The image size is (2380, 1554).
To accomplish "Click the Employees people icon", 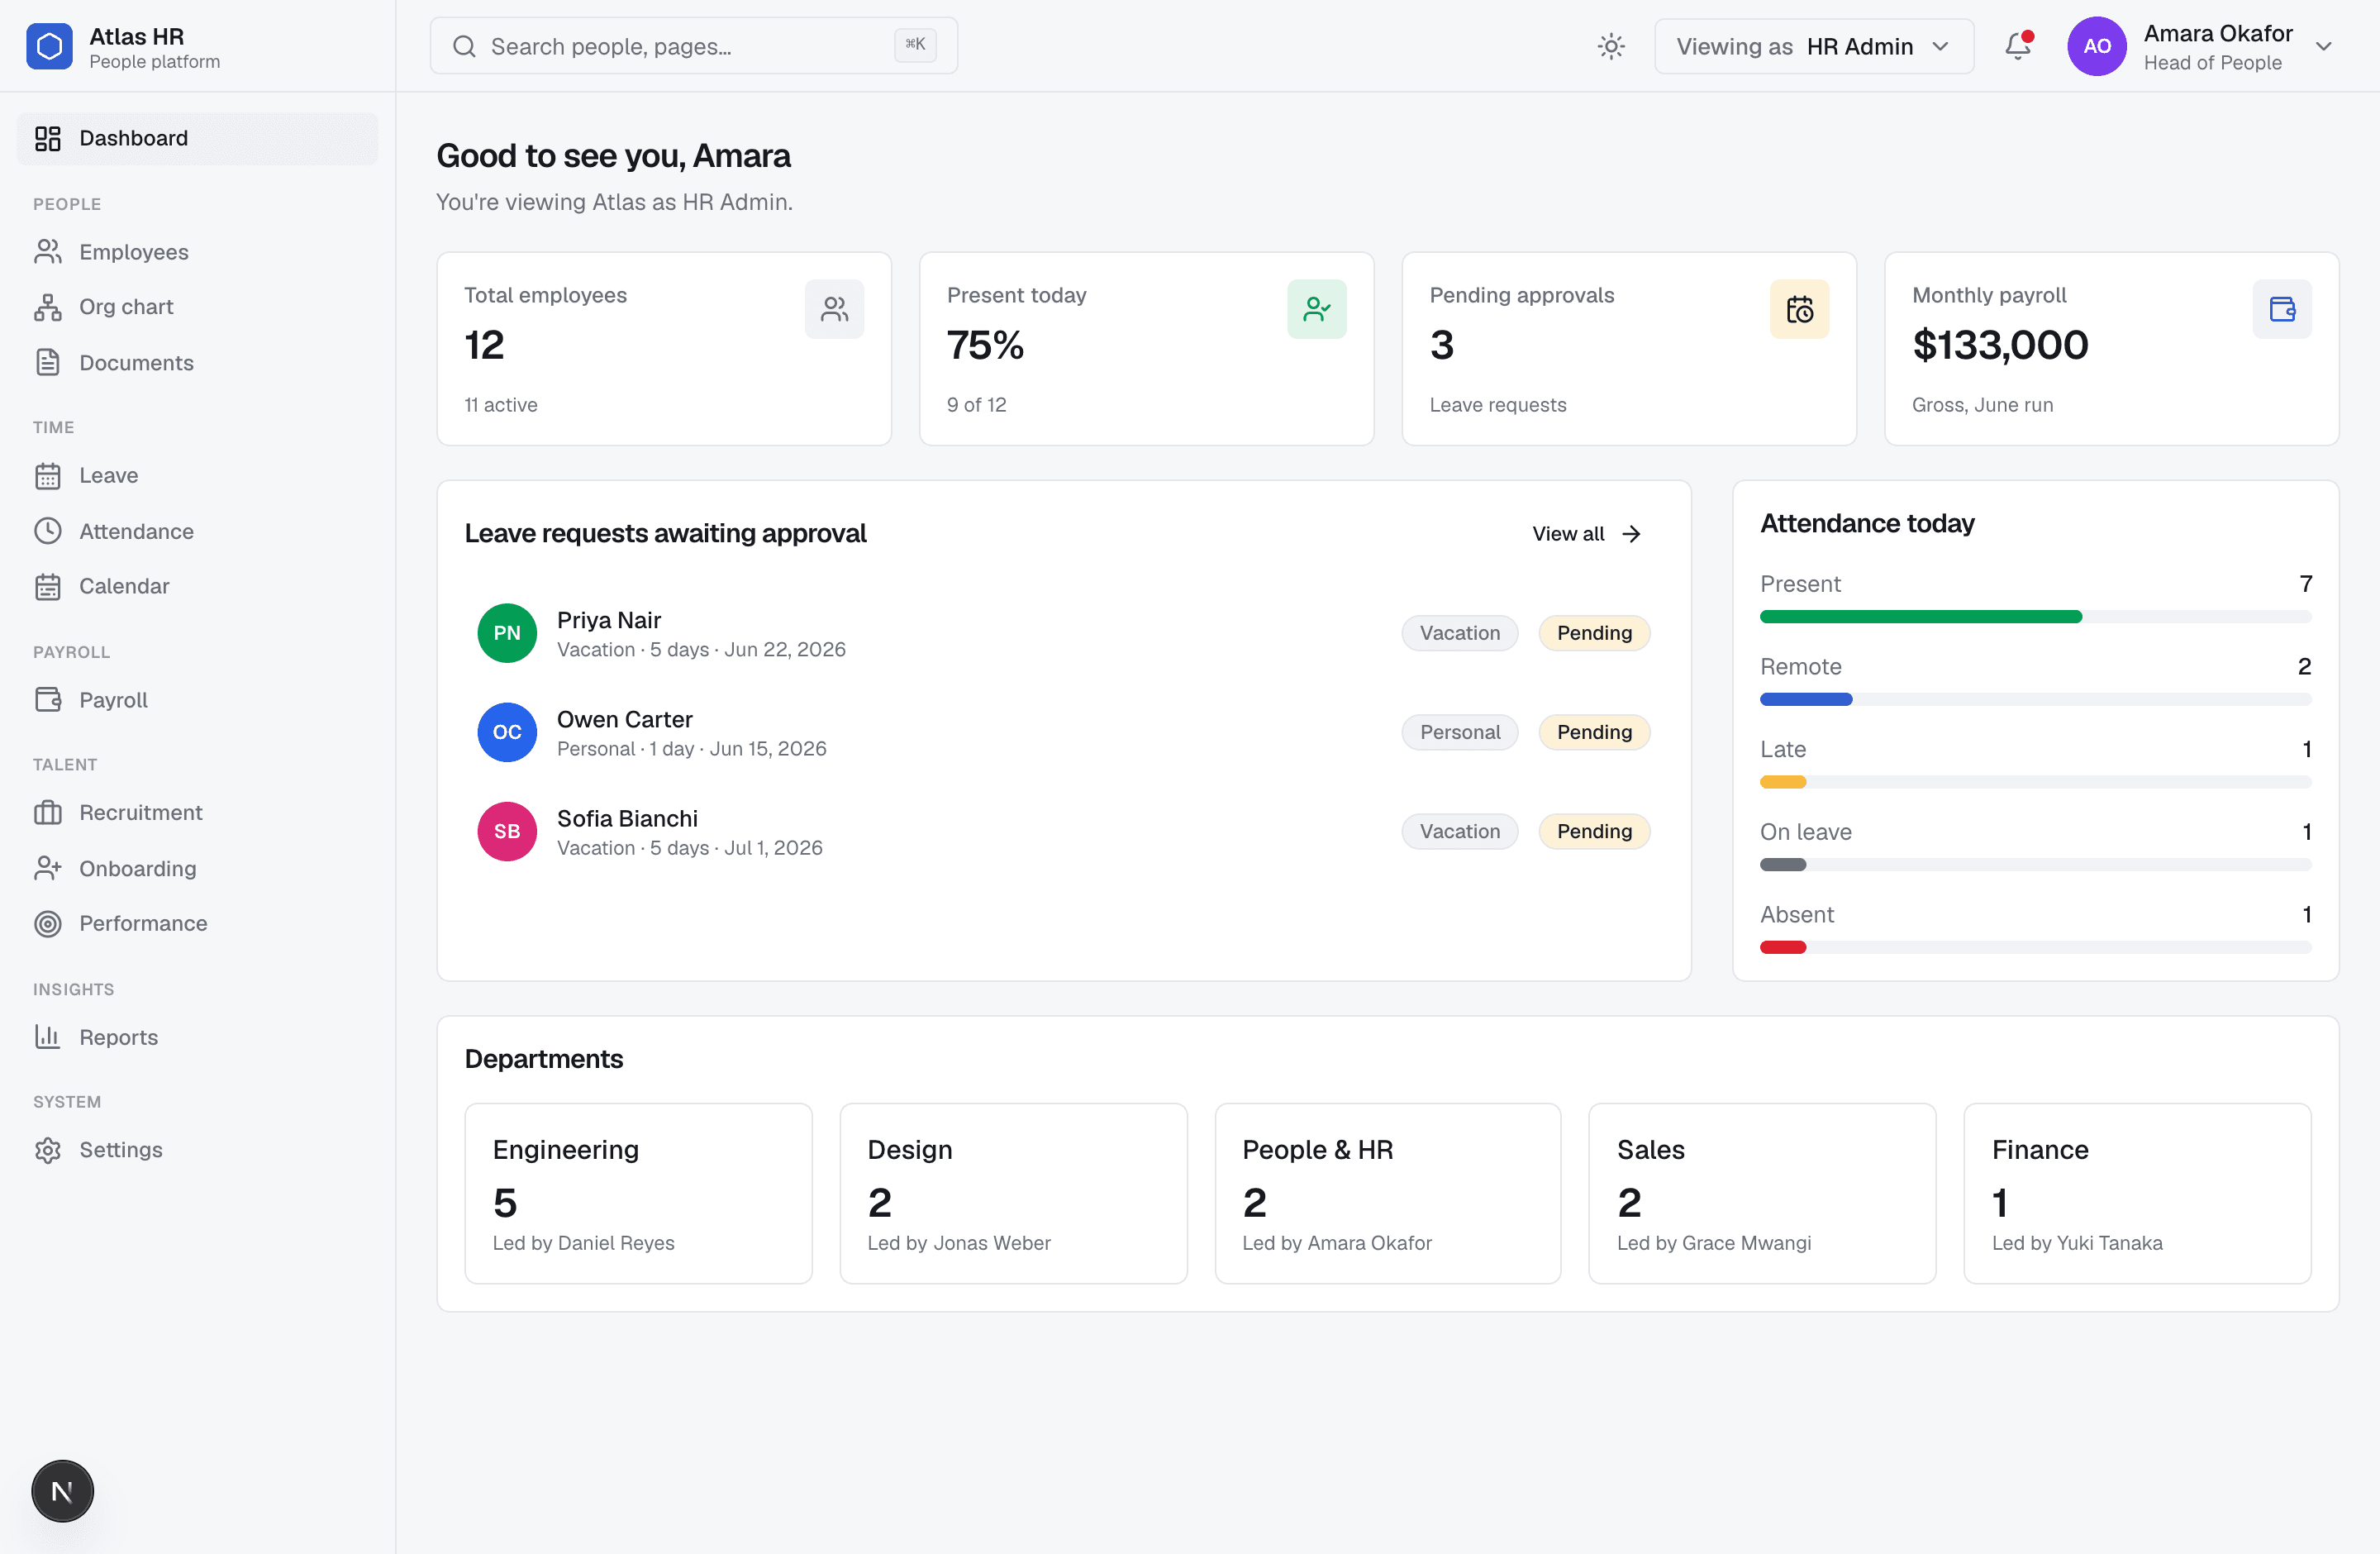I will point(48,252).
